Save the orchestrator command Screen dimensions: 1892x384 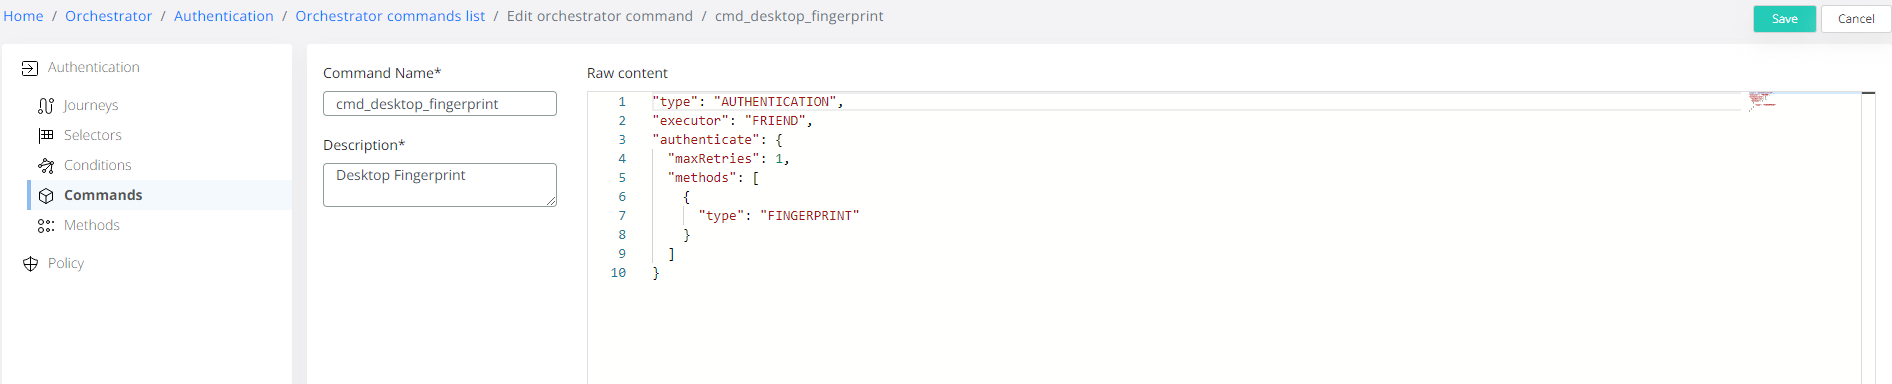(x=1784, y=19)
